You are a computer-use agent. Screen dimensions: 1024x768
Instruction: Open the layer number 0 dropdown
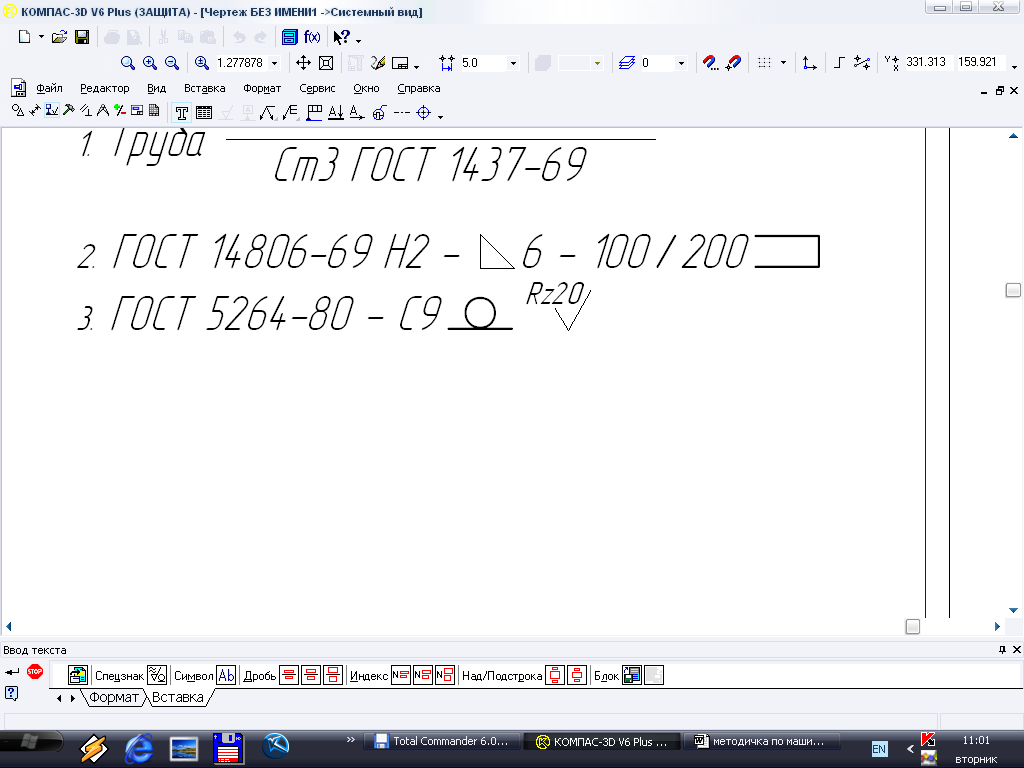(681, 63)
